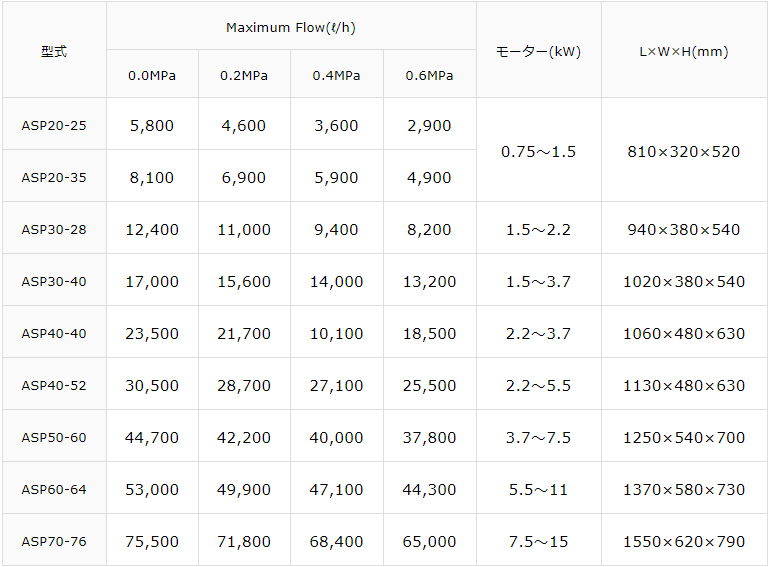Click the 型式 column header
This screenshot has height=567, width=772.
[x=54, y=51]
